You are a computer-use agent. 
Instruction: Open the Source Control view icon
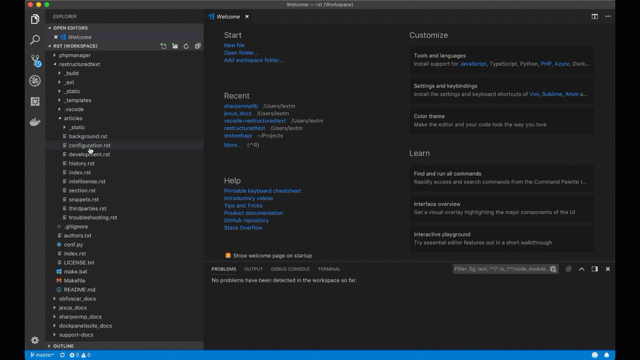pos(35,60)
